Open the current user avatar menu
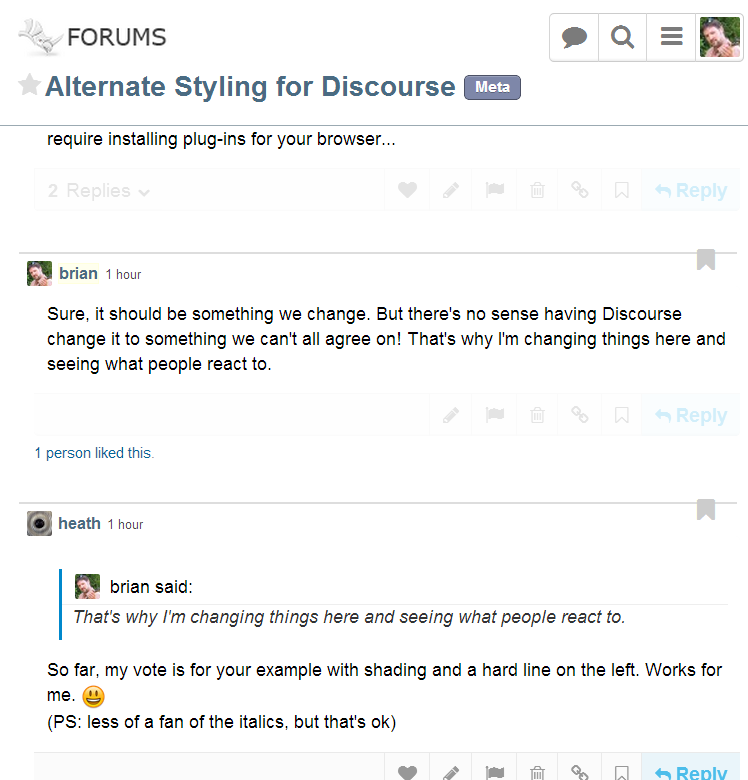This screenshot has width=748, height=780. pos(720,37)
